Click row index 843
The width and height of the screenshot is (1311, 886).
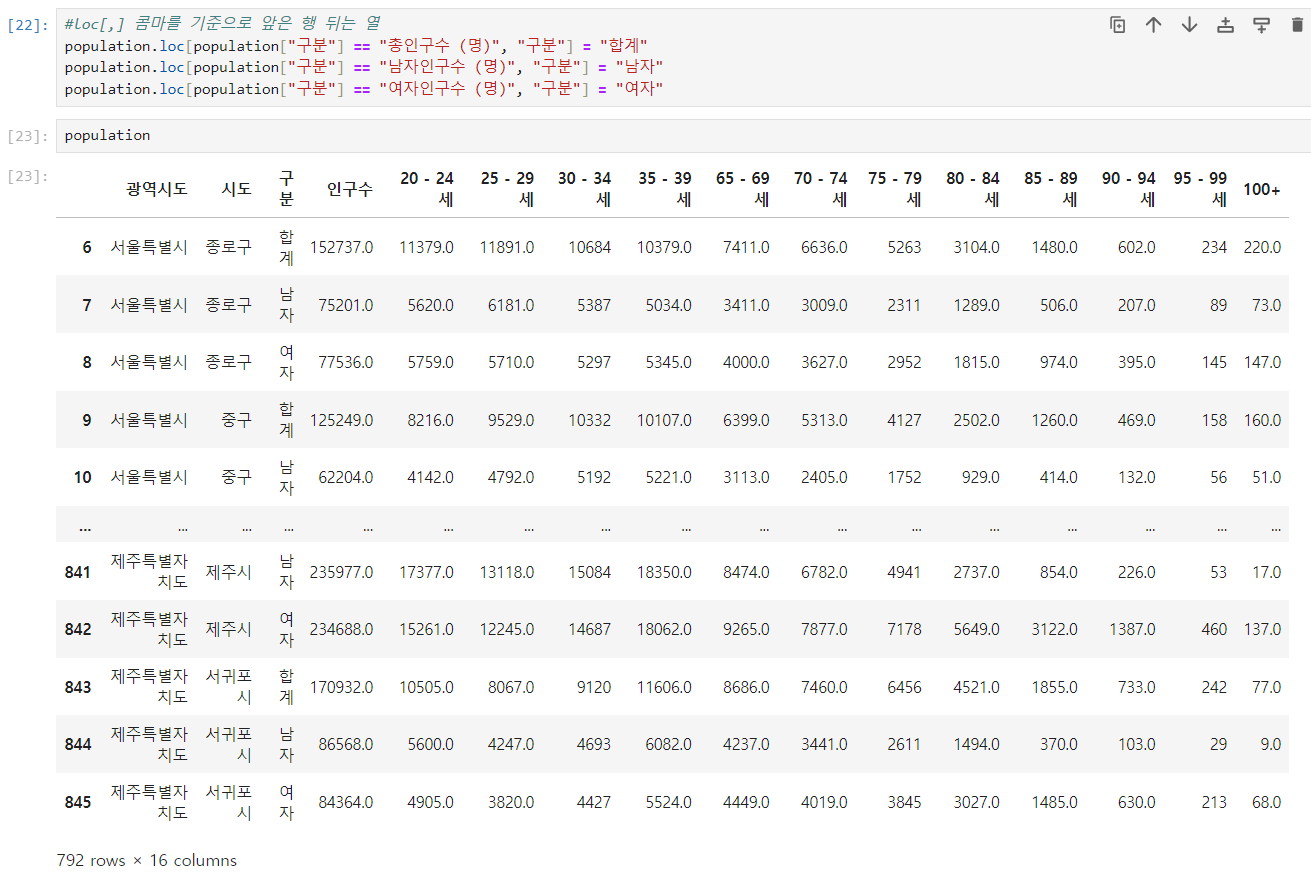(78, 687)
